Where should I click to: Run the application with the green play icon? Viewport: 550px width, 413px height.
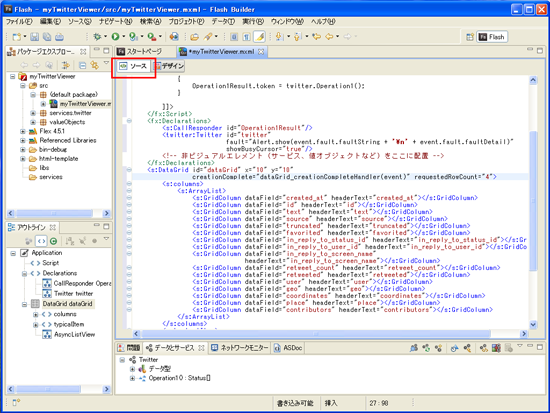[x=115, y=36]
